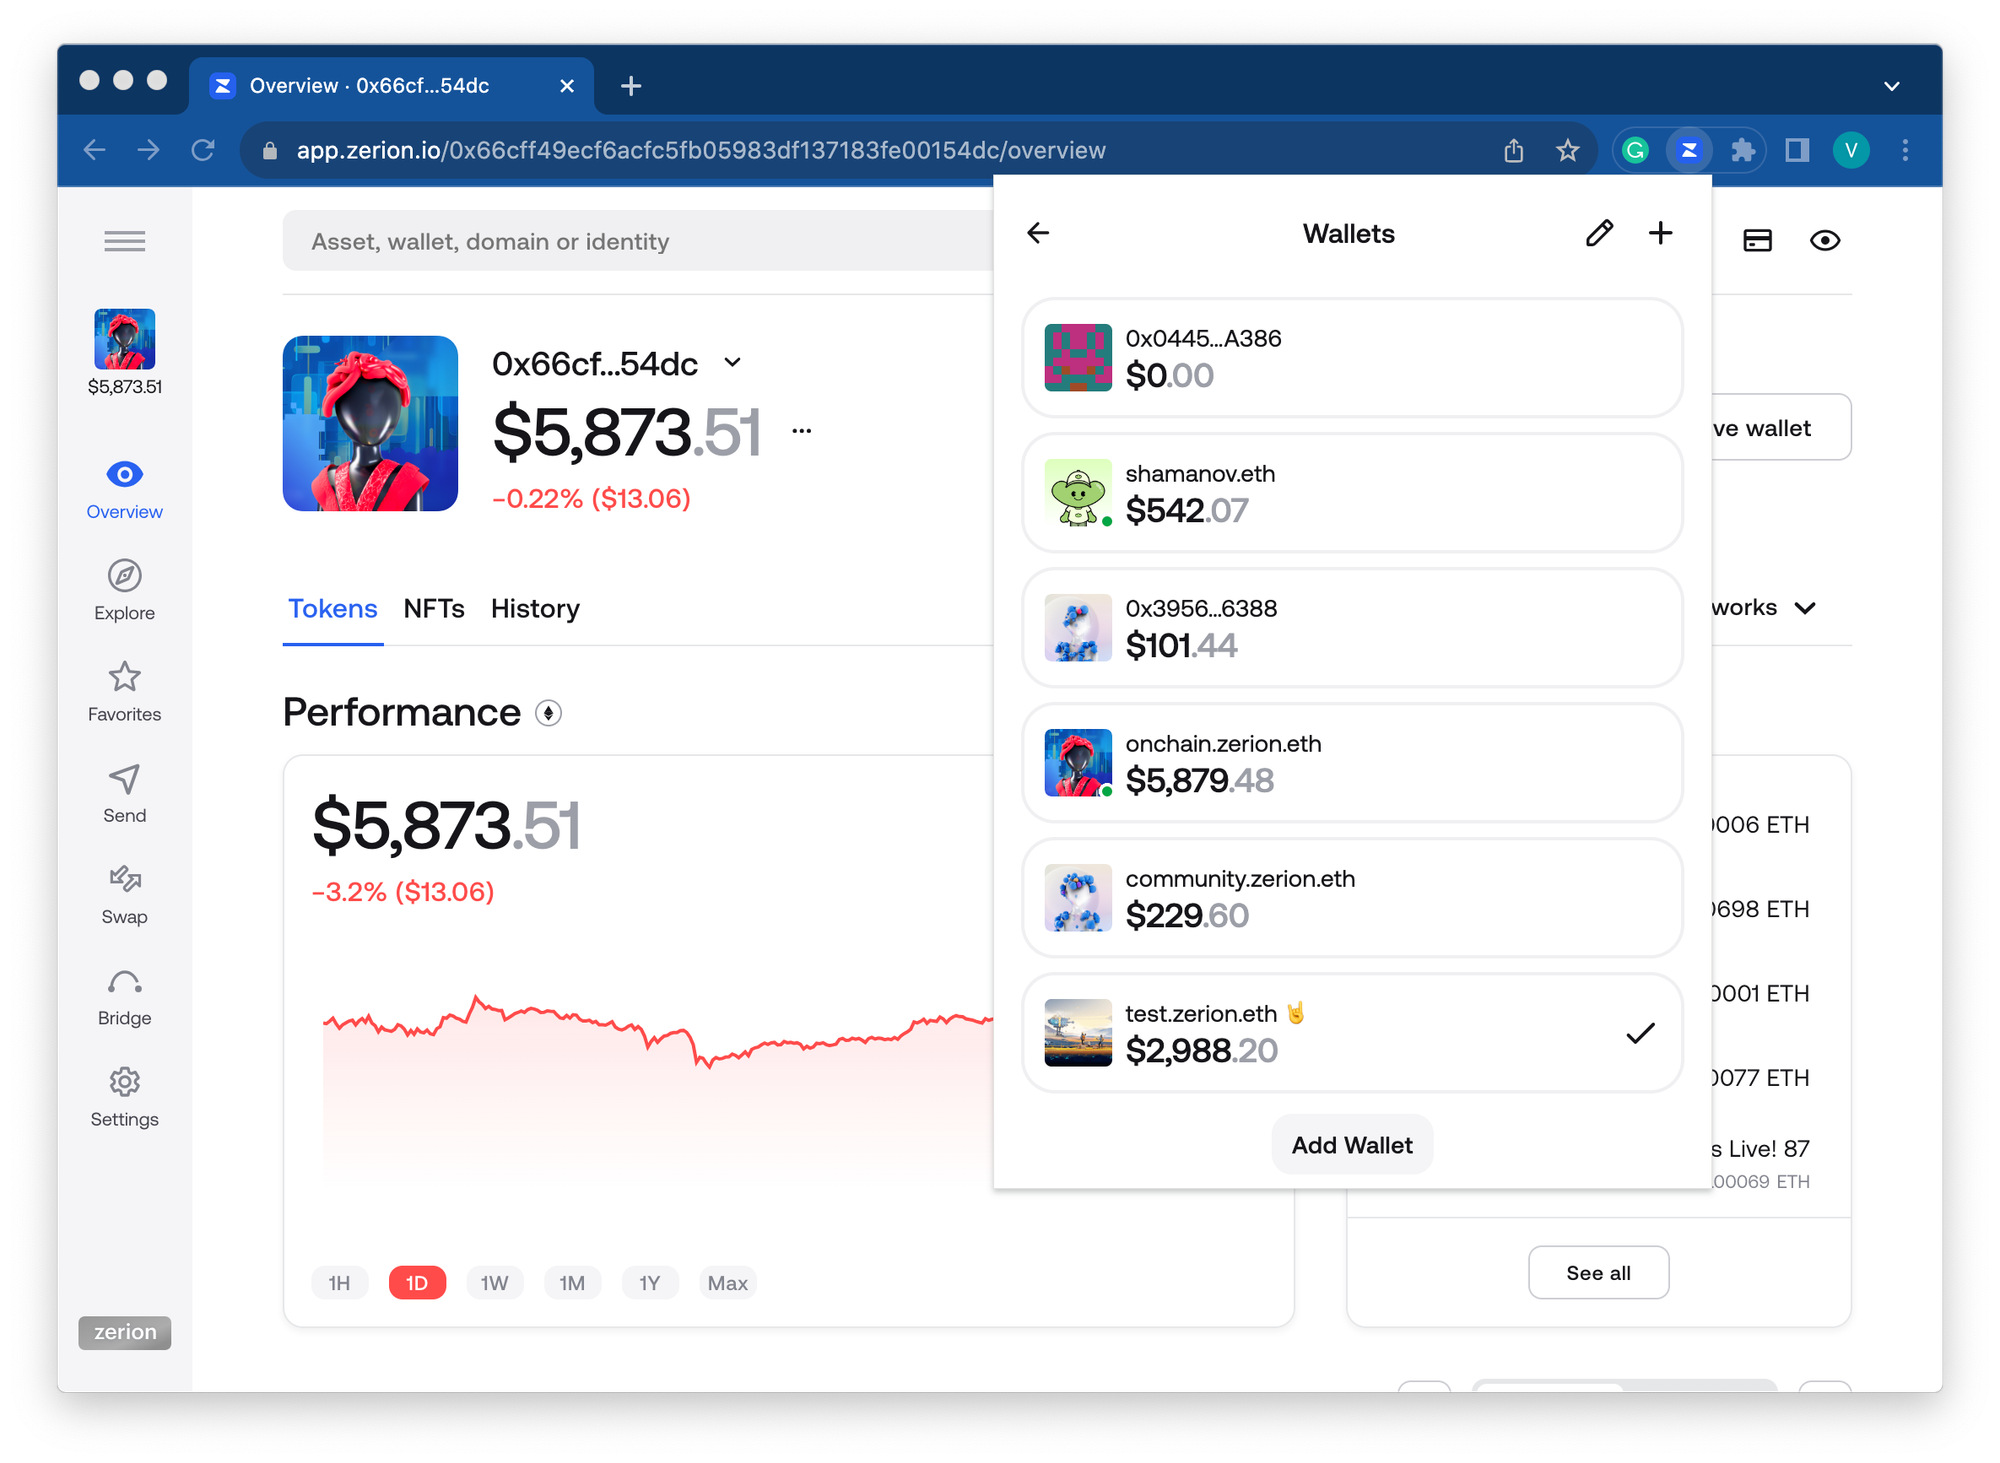Open Settings gear icon
The width and height of the screenshot is (2000, 1463).
[124, 1082]
